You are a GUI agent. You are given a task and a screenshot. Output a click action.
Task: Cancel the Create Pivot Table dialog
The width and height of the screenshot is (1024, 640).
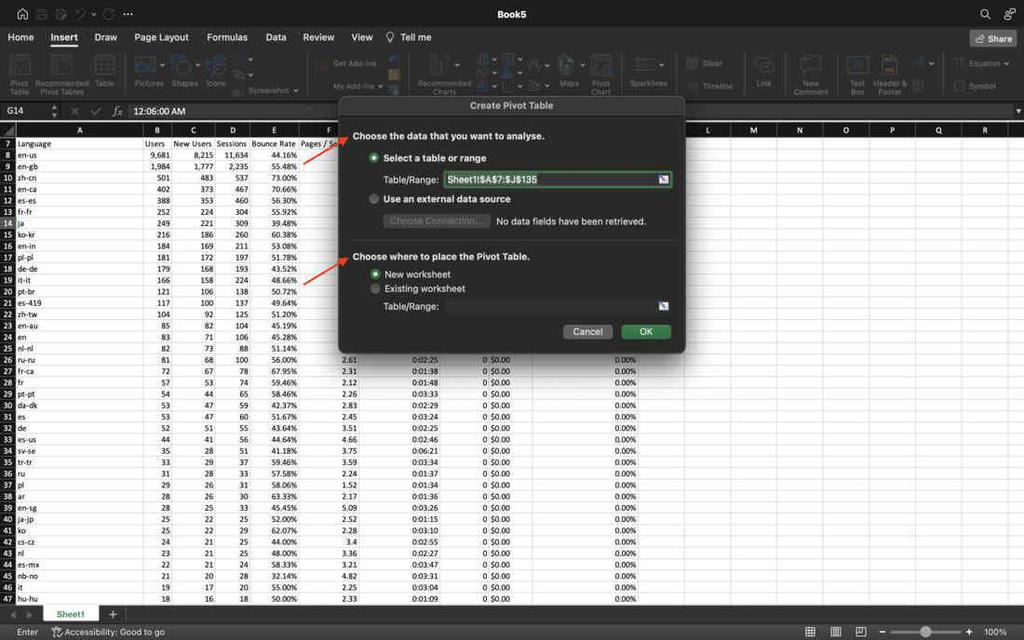tap(587, 331)
